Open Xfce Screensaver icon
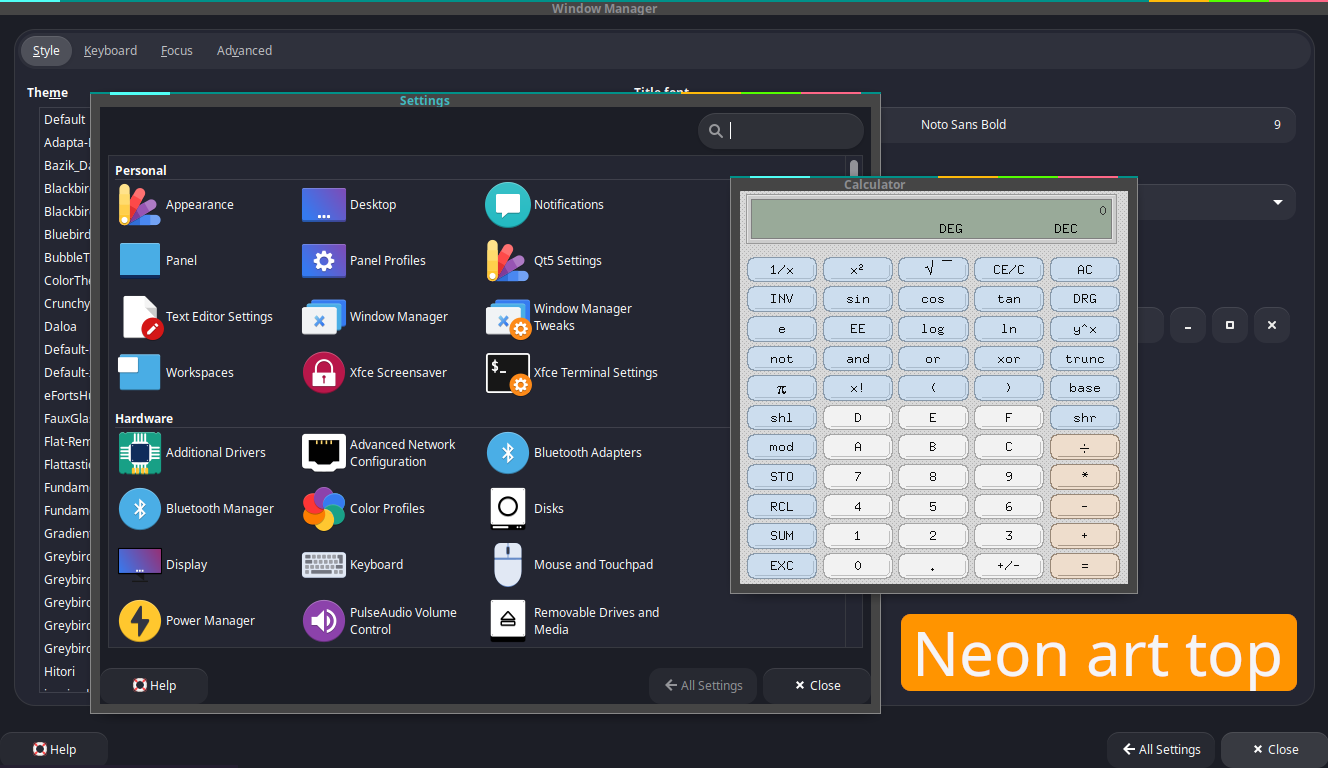Viewport: 1328px width, 768px height. 324,373
